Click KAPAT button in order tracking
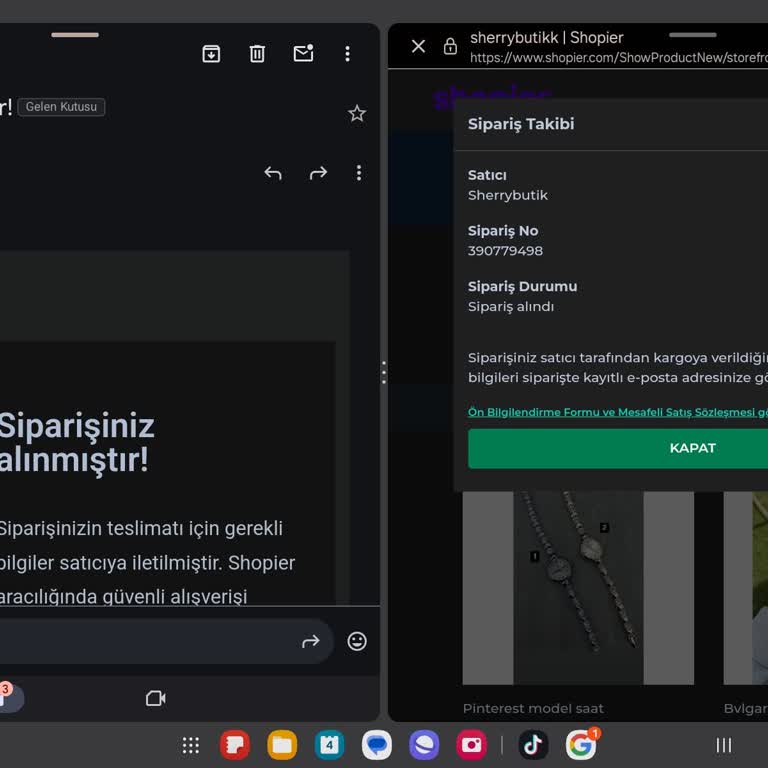This screenshot has height=768, width=768. pyautogui.click(x=618, y=448)
